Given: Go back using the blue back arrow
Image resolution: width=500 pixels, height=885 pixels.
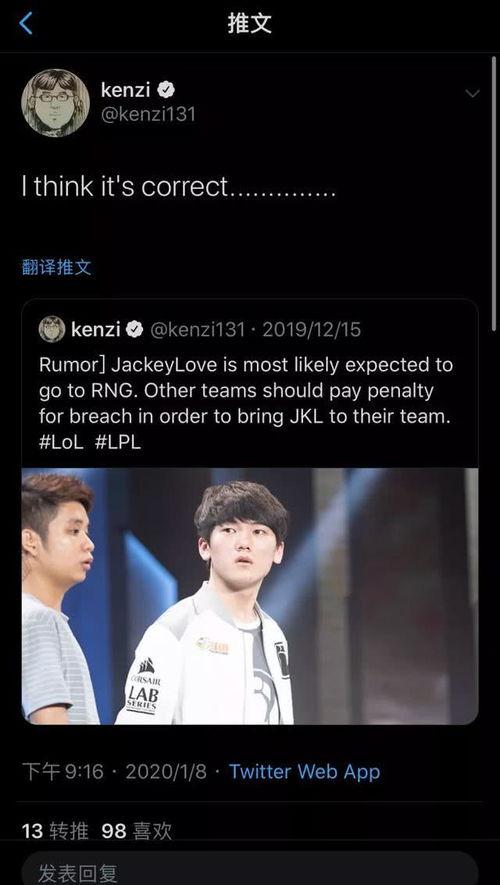Looking at the screenshot, I should click(x=26, y=24).
